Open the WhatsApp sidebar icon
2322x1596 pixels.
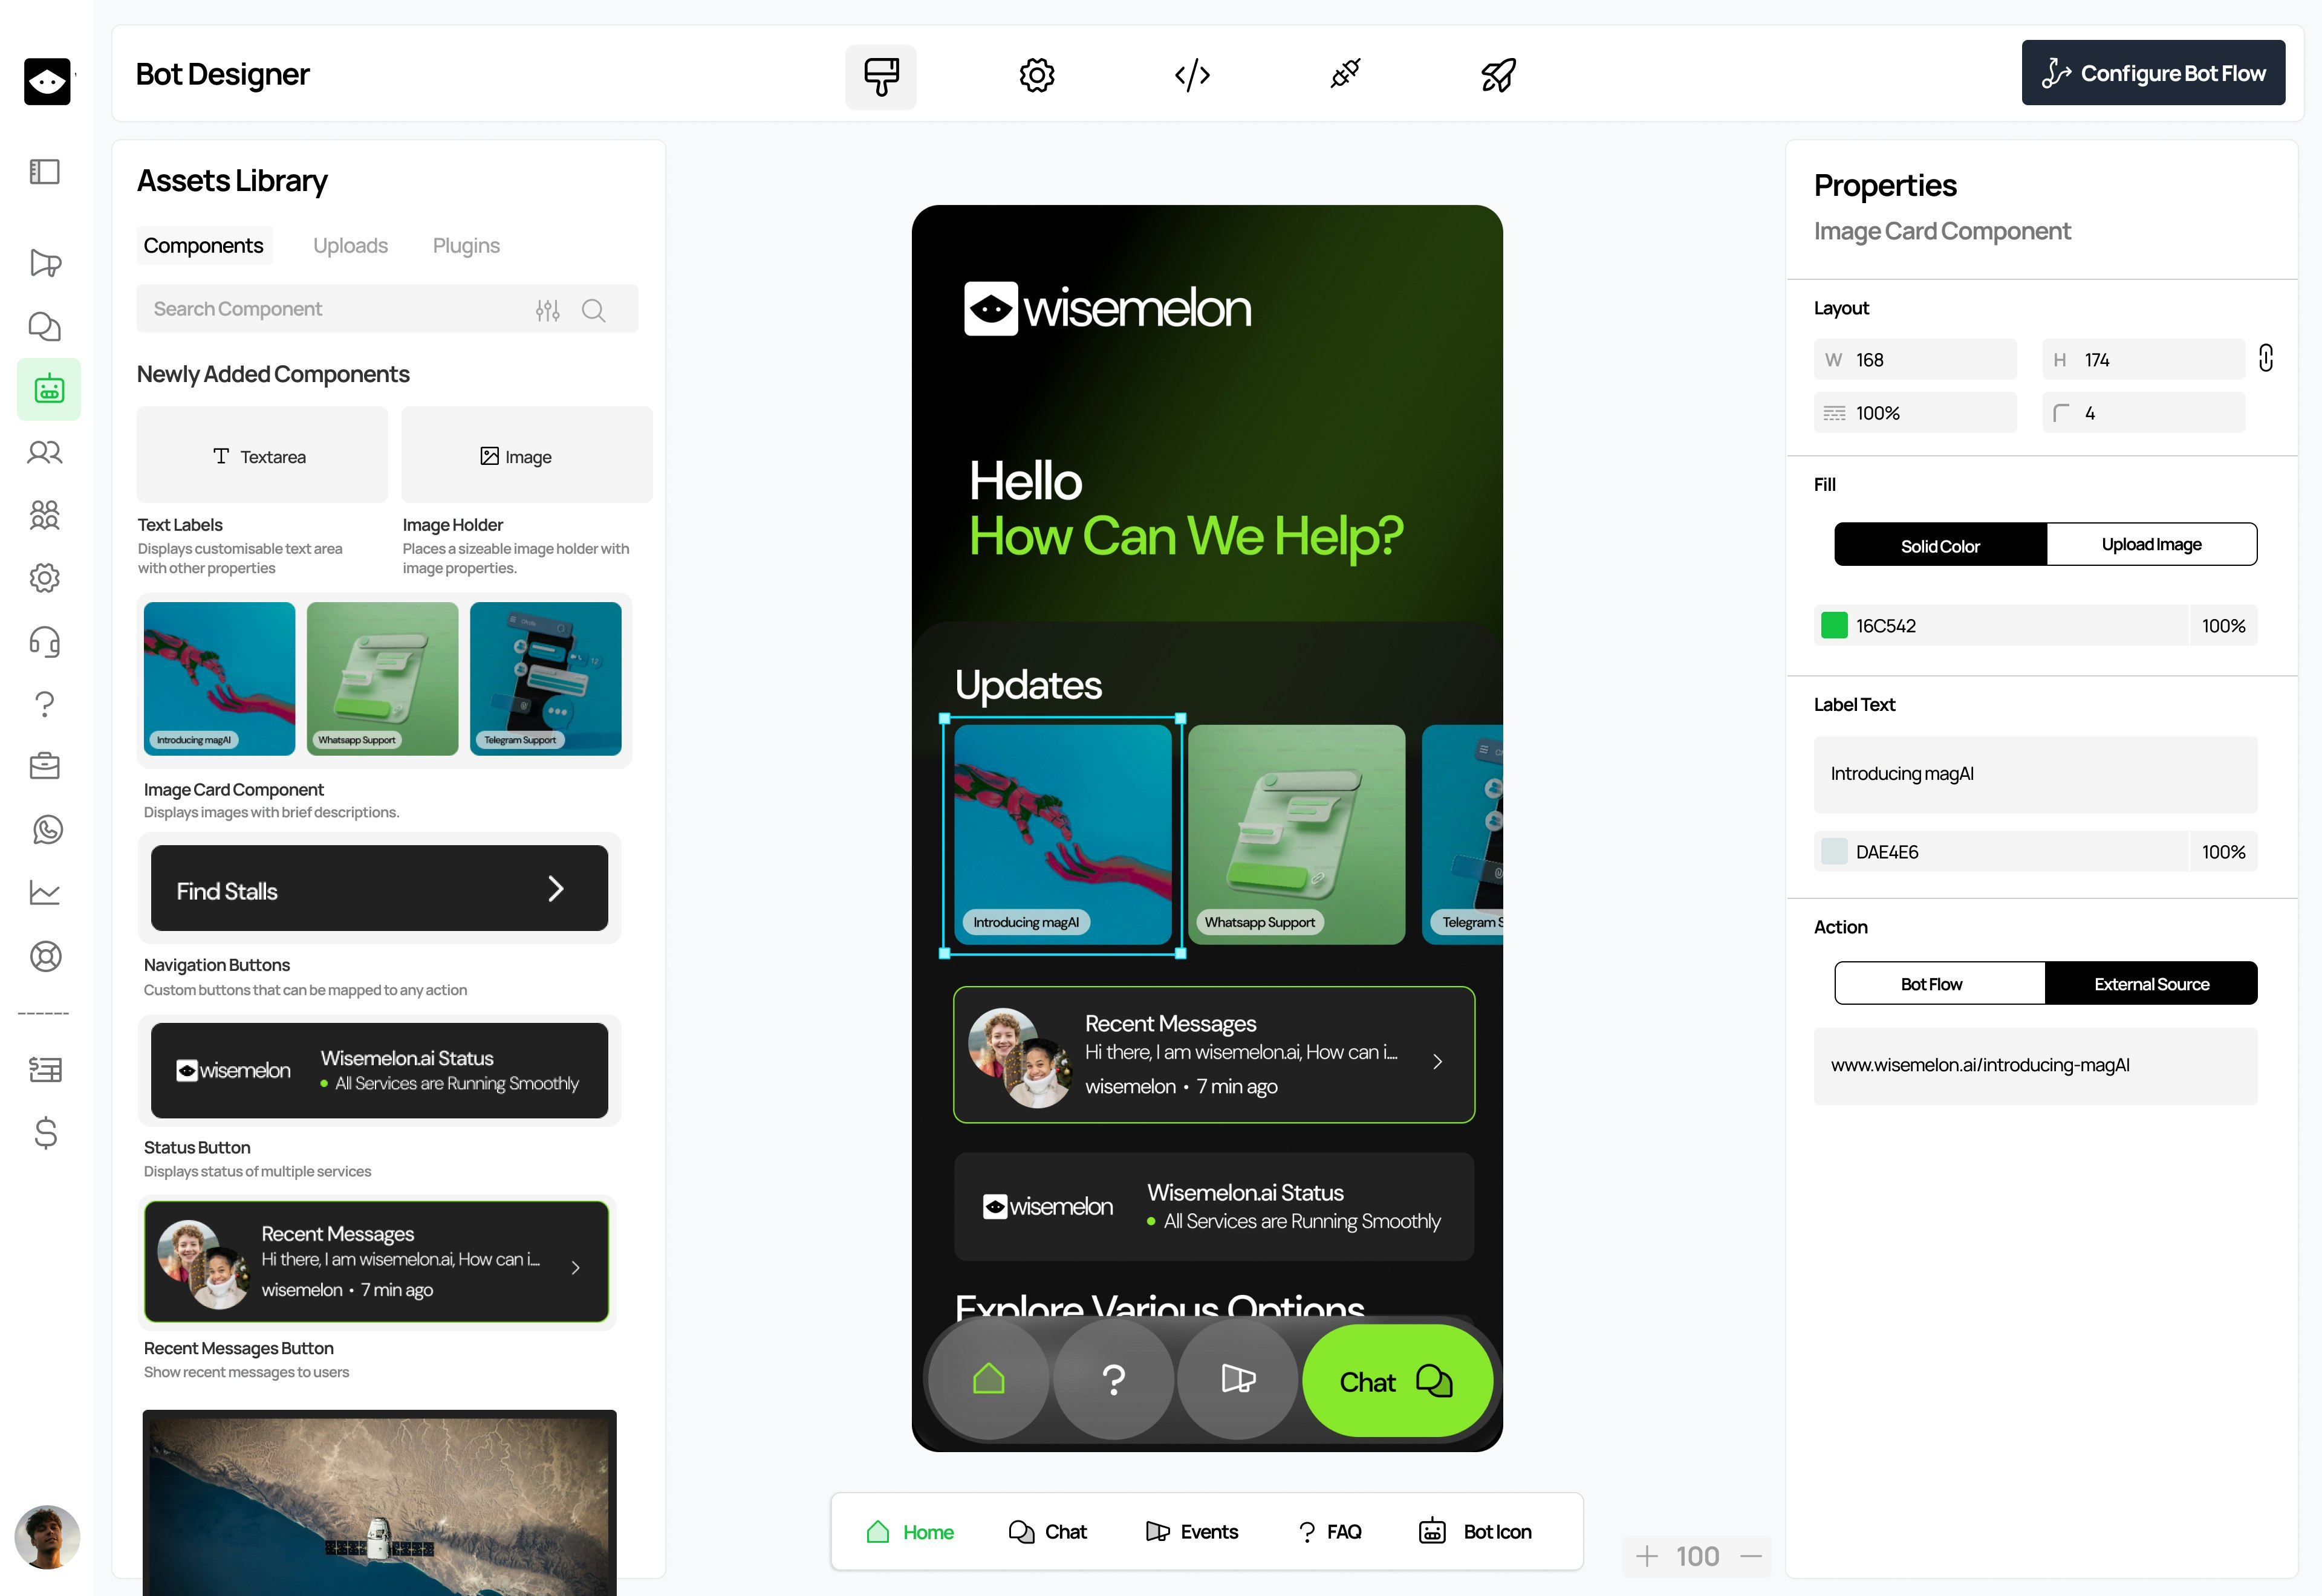[x=47, y=830]
